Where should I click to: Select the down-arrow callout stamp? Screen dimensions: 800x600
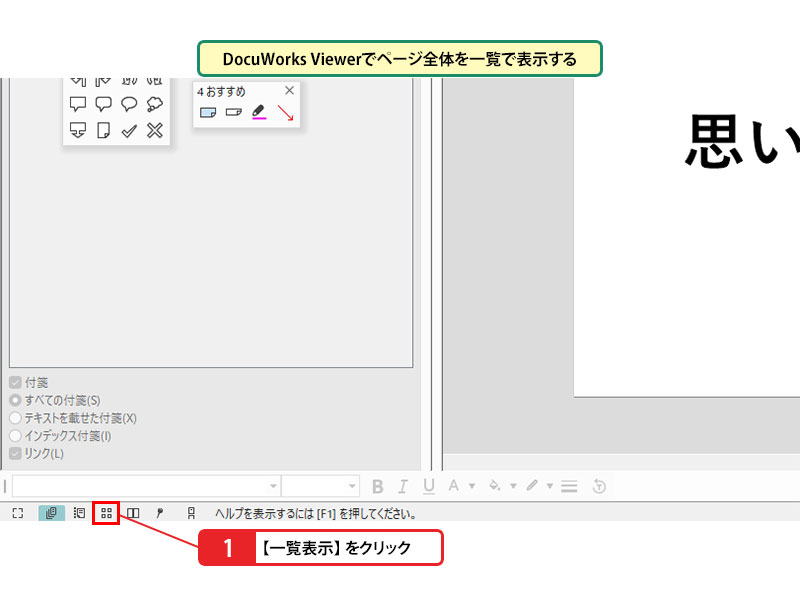(78, 130)
